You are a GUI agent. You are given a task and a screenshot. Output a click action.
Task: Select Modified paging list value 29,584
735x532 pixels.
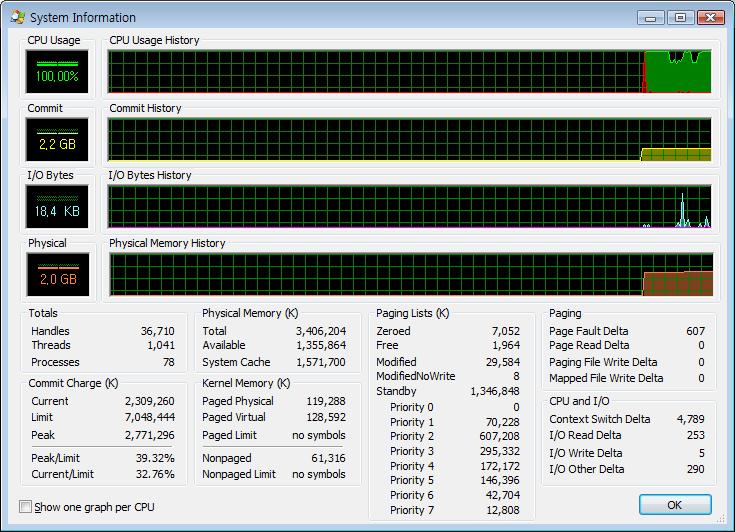pos(503,362)
